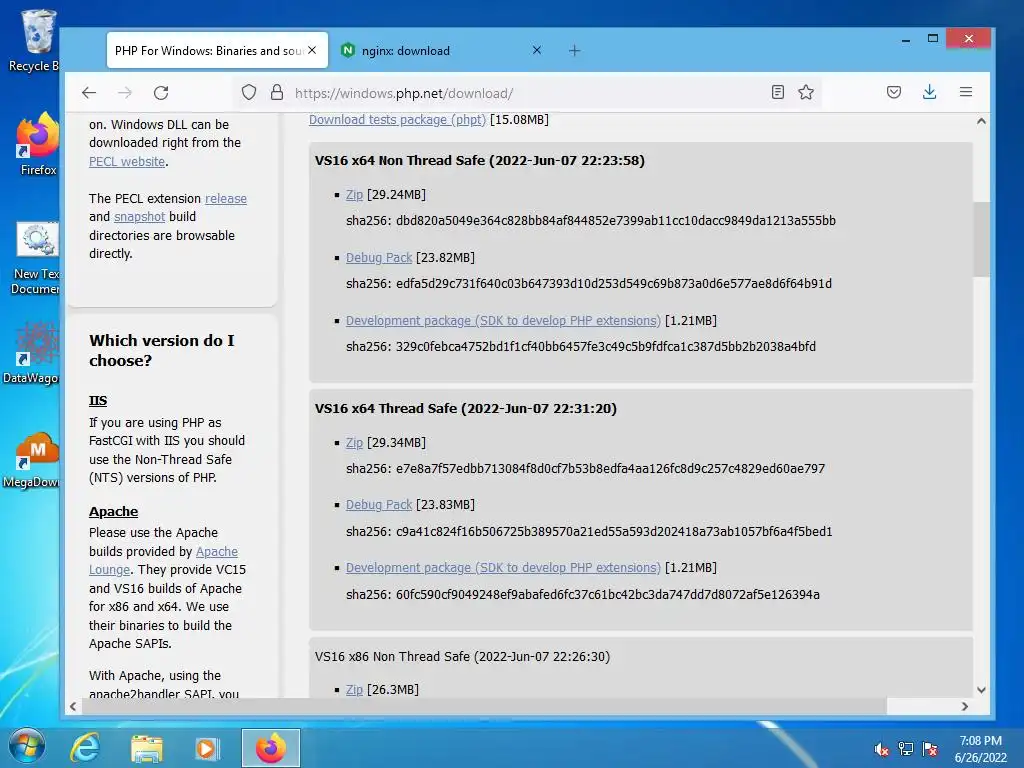Open the Firefox downloads panel
The image size is (1024, 768).
pos(929,92)
